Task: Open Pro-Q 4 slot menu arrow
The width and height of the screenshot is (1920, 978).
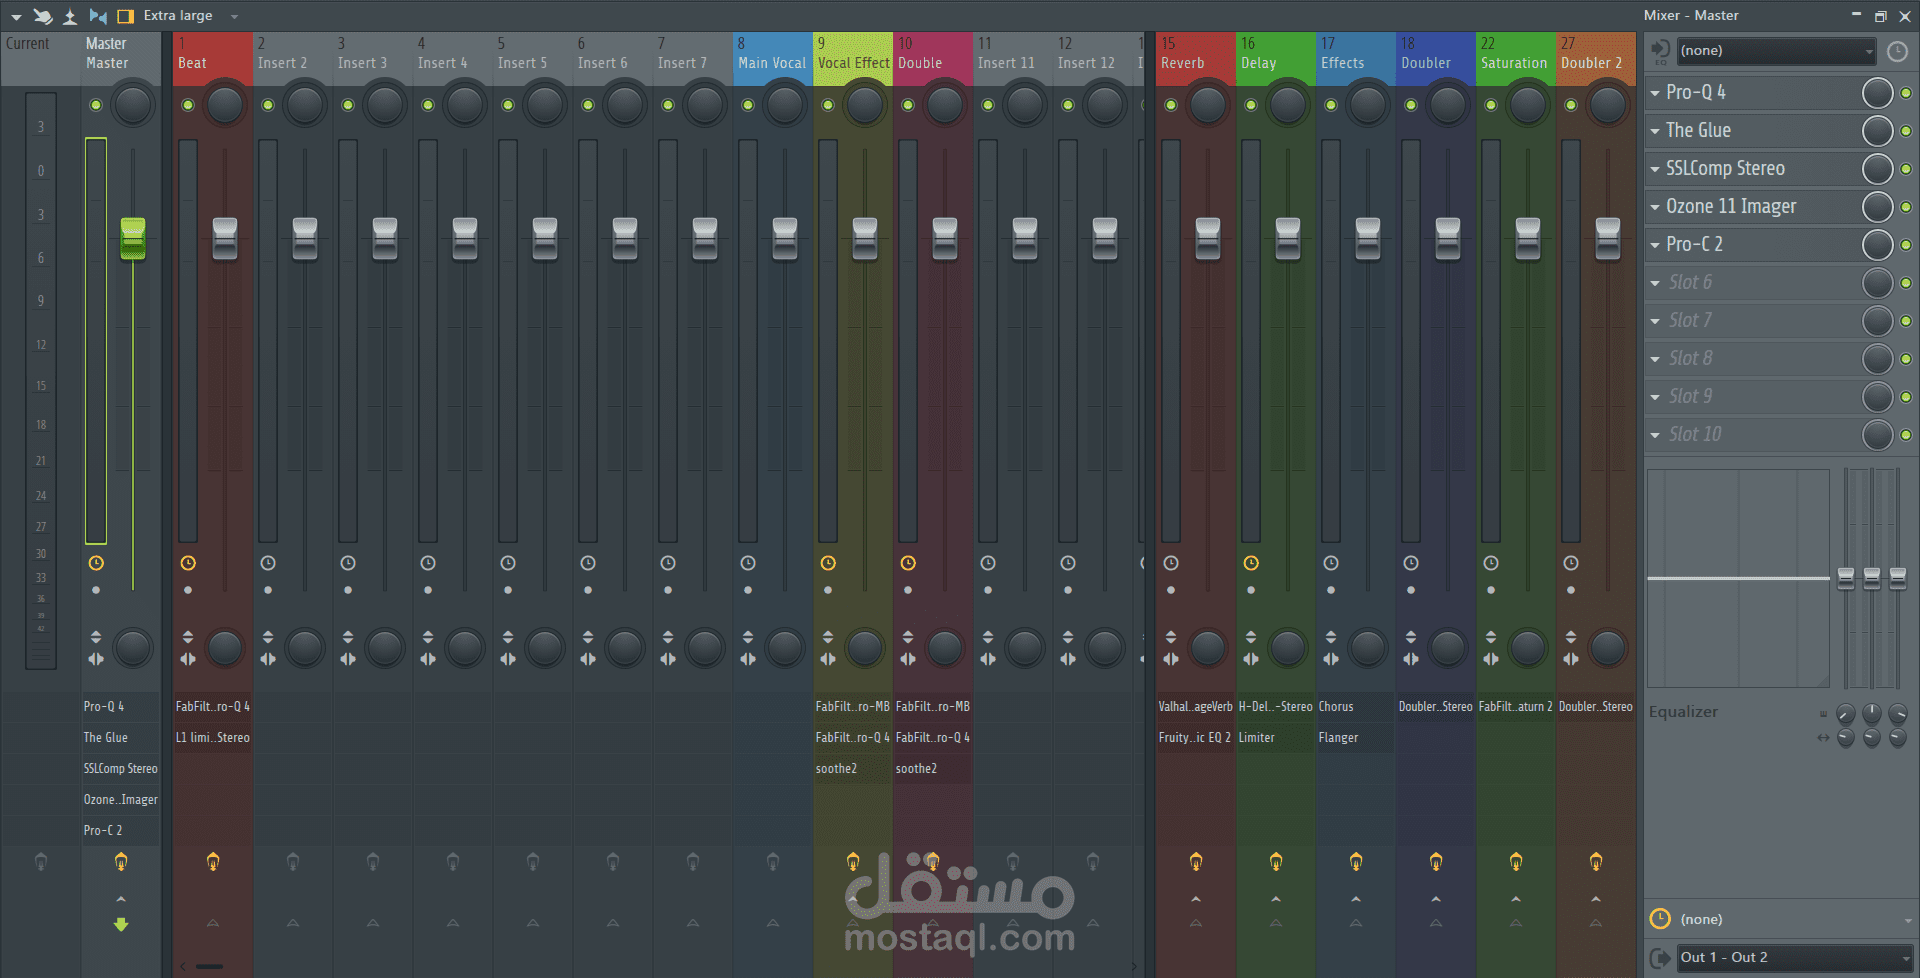Action: [x=1655, y=93]
